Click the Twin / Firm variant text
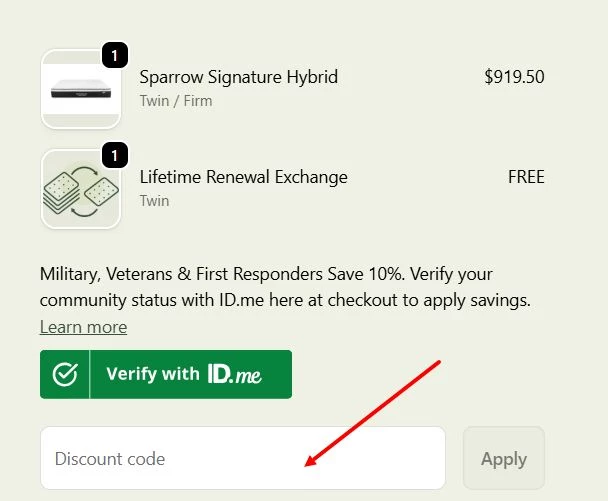The width and height of the screenshot is (608, 501). [x=175, y=101]
